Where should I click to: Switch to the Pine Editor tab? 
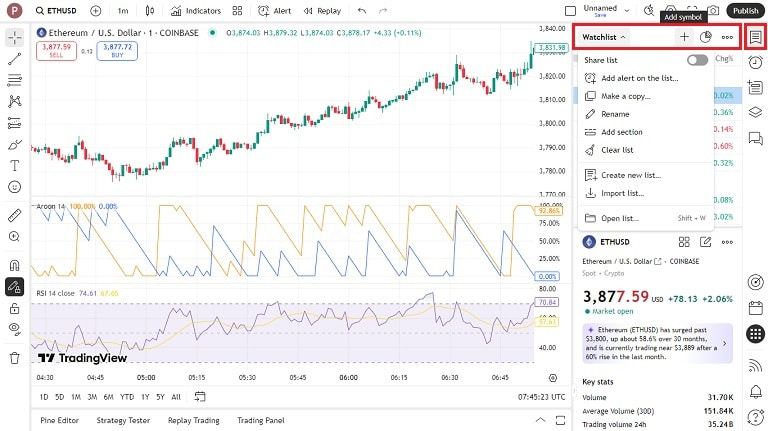[59, 420]
